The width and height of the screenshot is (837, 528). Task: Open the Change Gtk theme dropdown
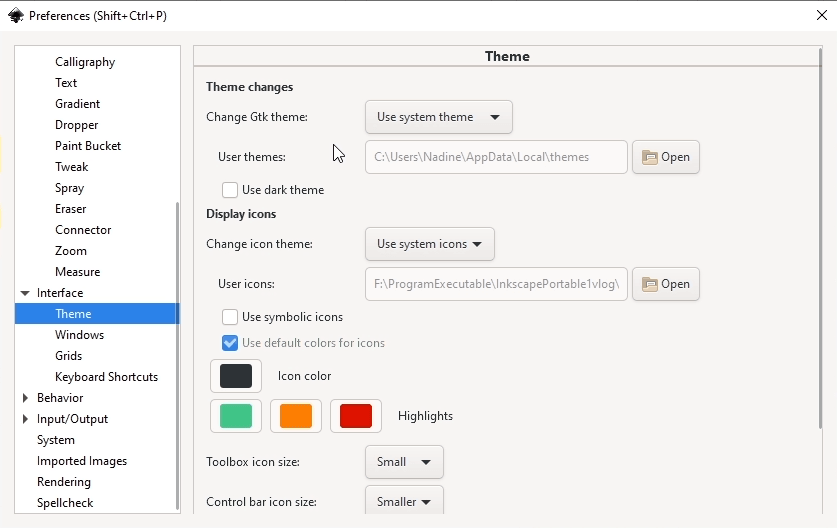[x=439, y=117]
